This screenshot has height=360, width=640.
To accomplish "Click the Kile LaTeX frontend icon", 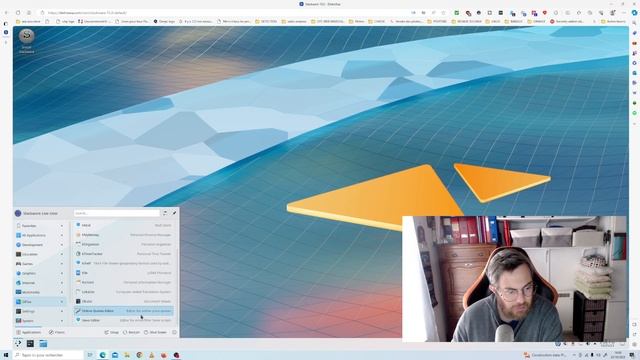I will (78, 273).
